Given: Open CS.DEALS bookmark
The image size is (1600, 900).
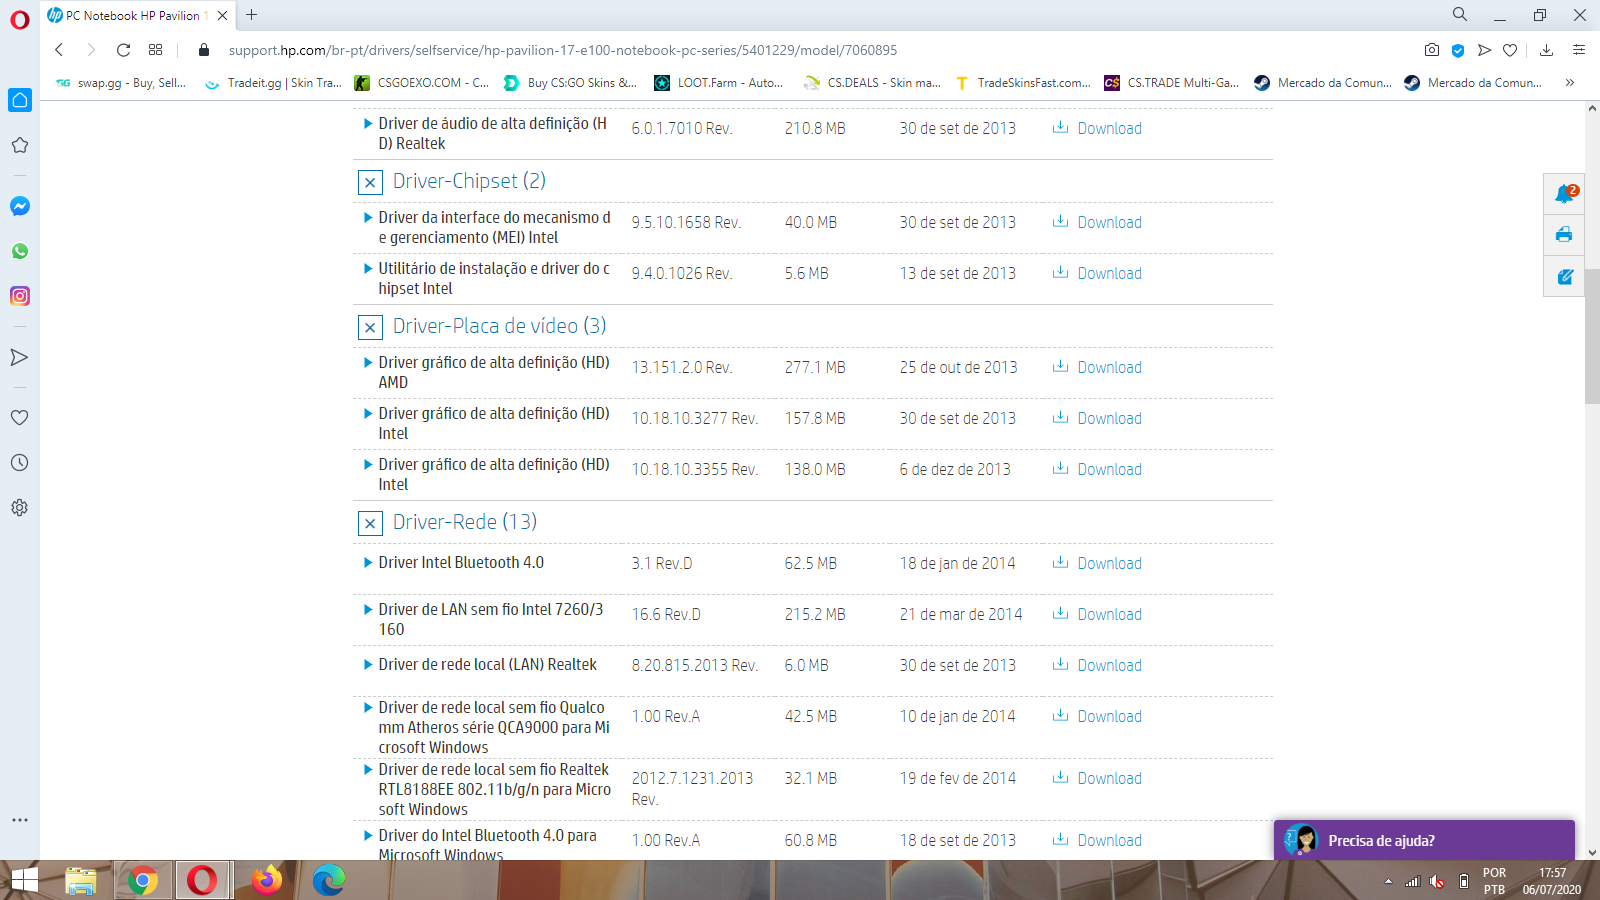Looking at the screenshot, I should (873, 83).
